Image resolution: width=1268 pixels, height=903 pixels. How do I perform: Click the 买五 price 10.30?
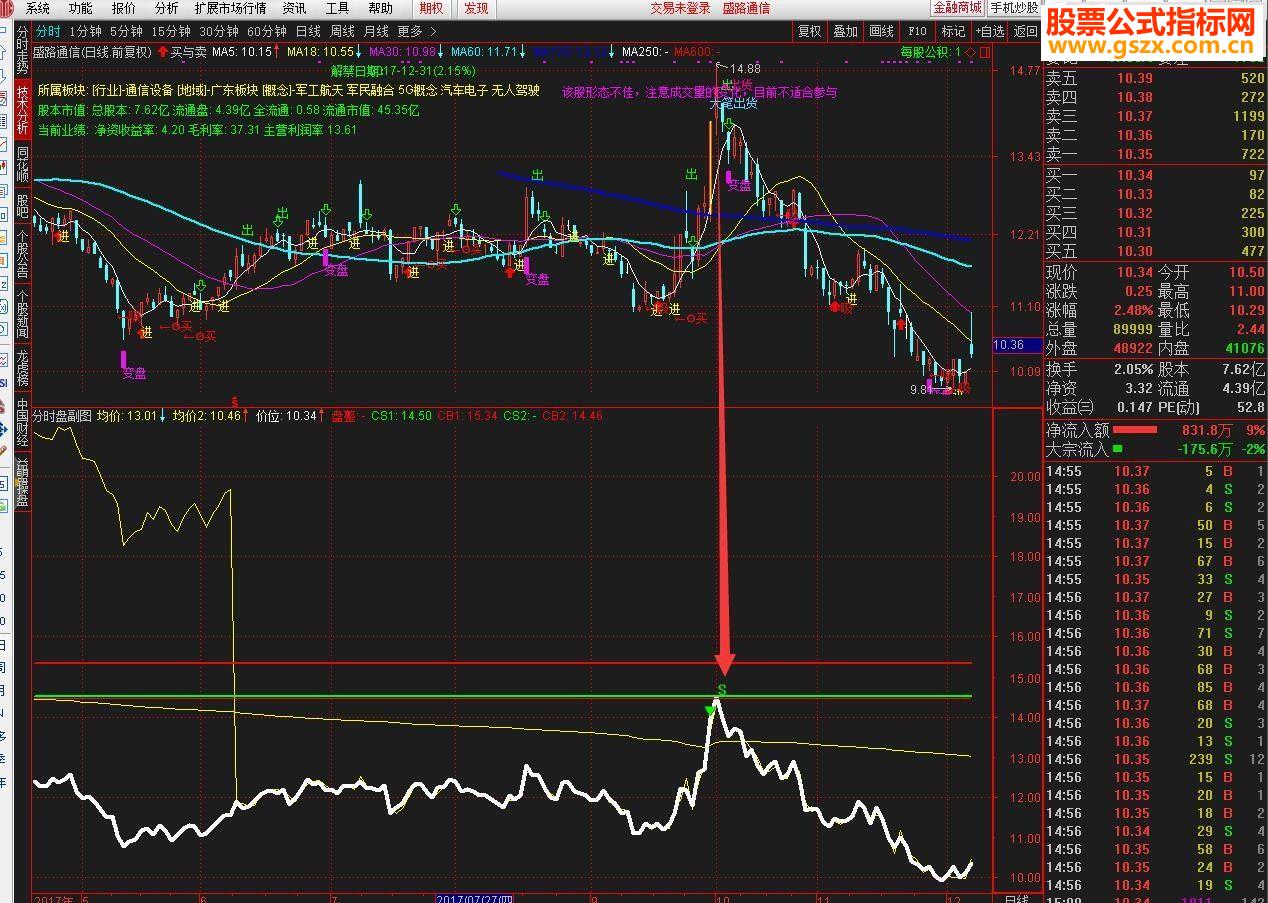[1135, 251]
